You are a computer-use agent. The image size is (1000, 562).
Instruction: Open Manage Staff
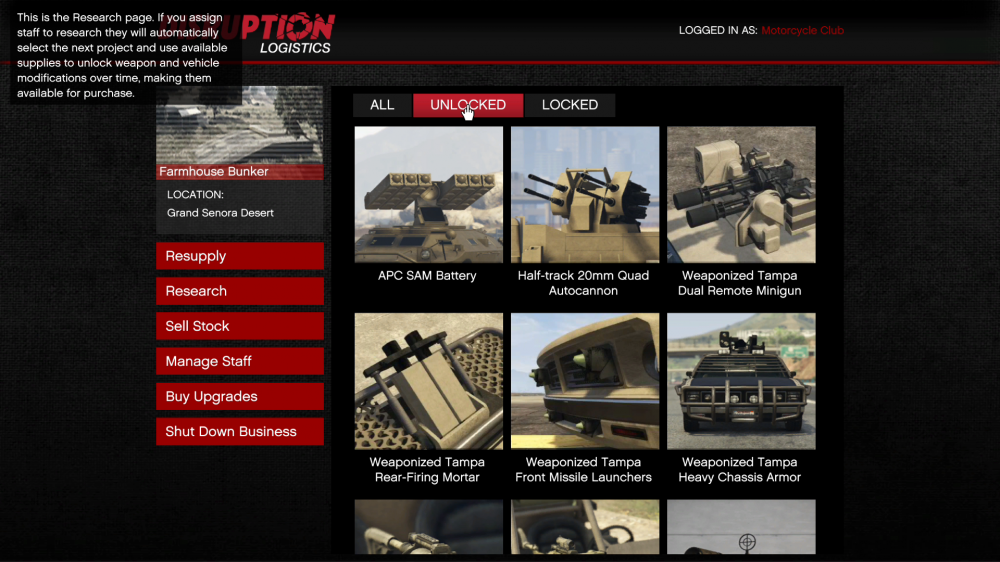[240, 361]
